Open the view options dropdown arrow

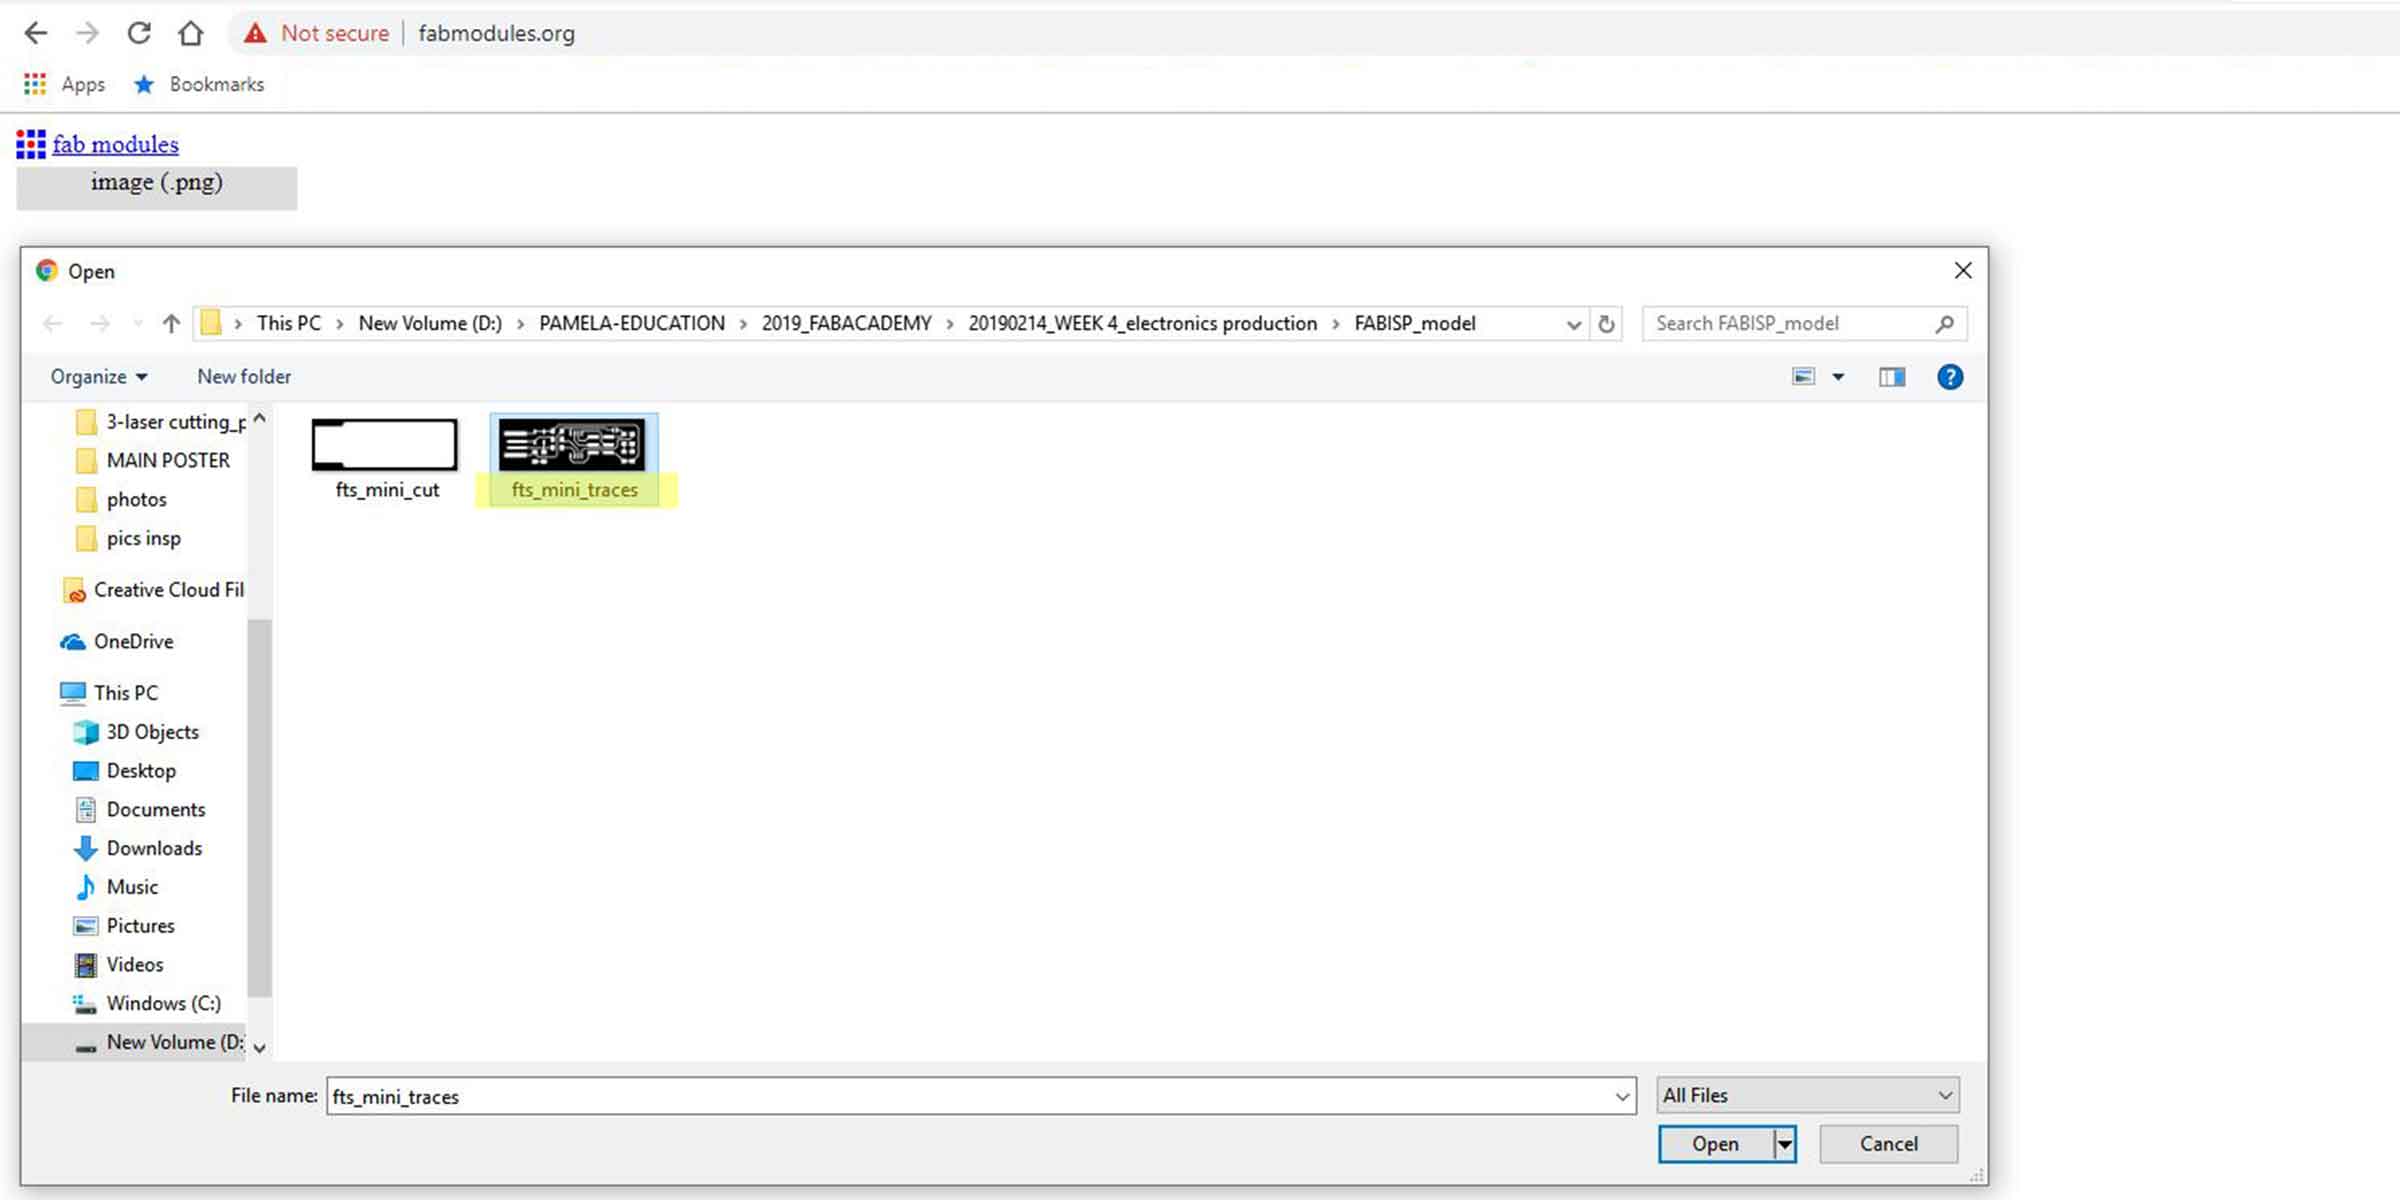(x=1838, y=377)
